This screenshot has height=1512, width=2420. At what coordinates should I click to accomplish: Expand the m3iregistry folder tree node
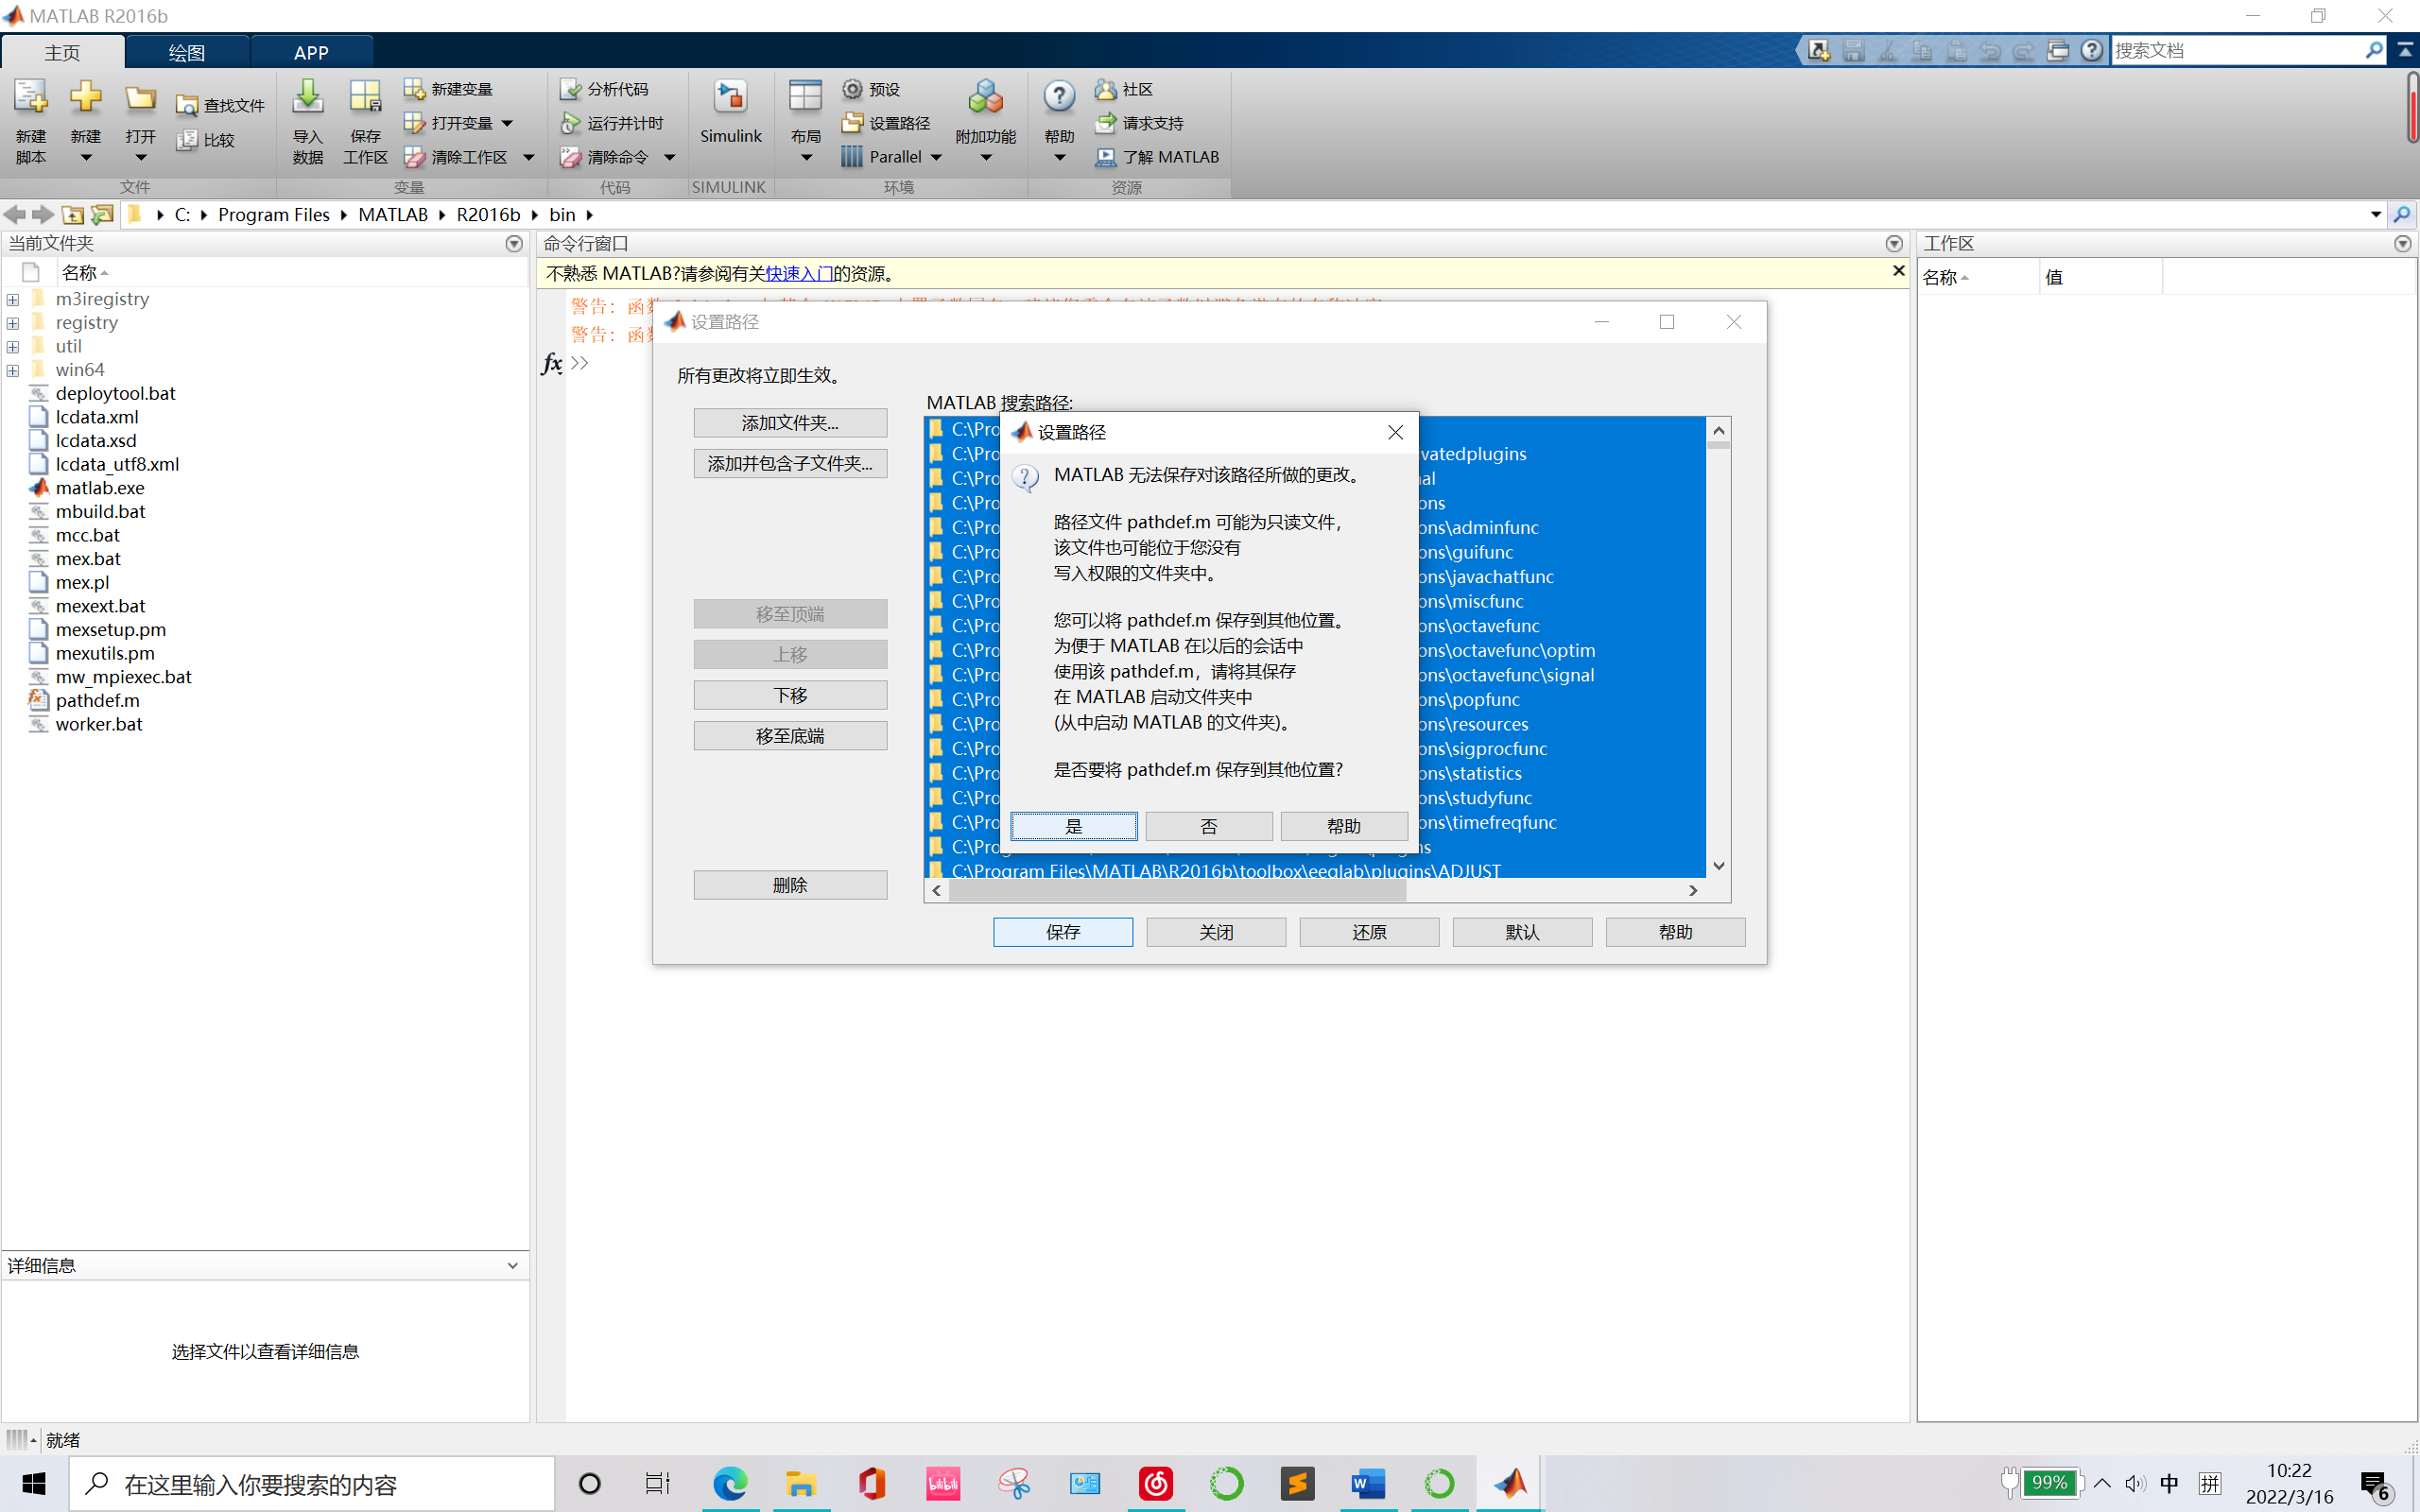(x=13, y=299)
